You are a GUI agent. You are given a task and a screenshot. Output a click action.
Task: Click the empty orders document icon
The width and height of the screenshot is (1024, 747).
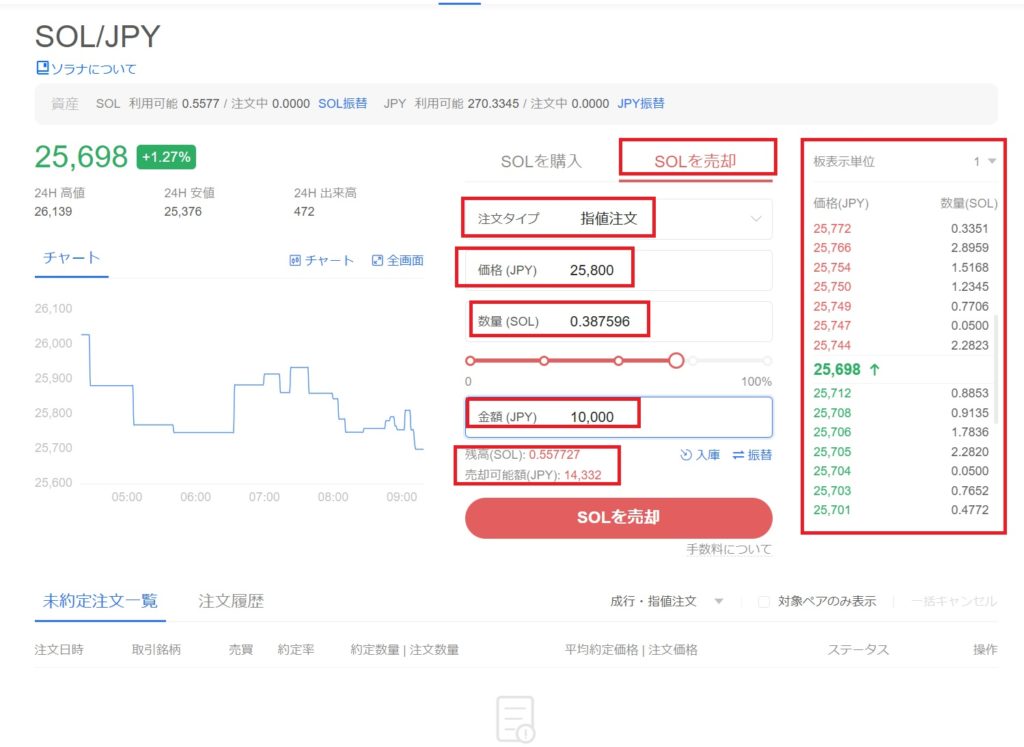coord(515,720)
